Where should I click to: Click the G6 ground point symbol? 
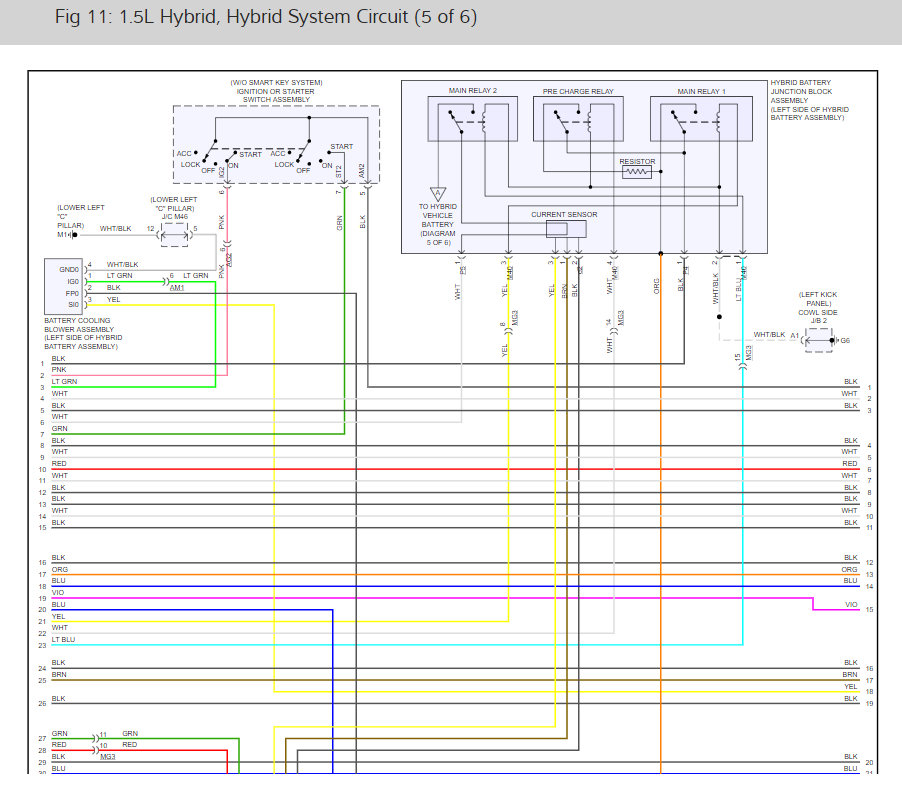[x=831, y=341]
